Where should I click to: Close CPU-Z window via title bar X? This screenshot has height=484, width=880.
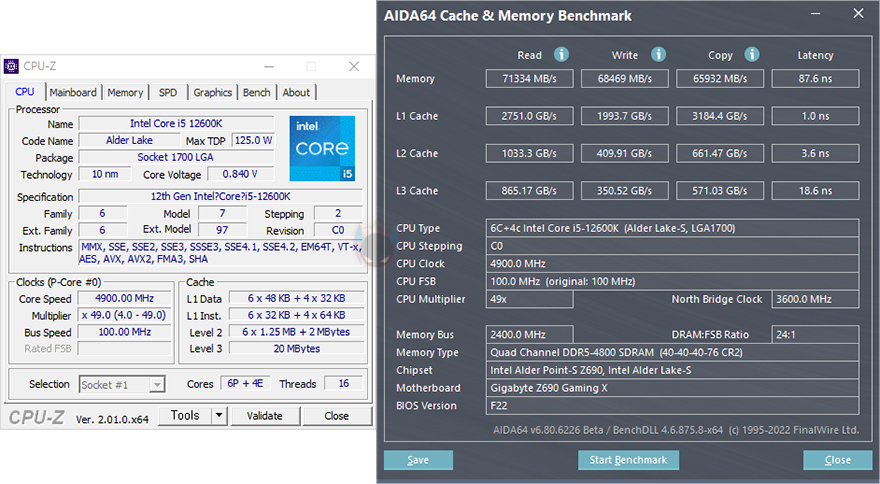click(354, 67)
